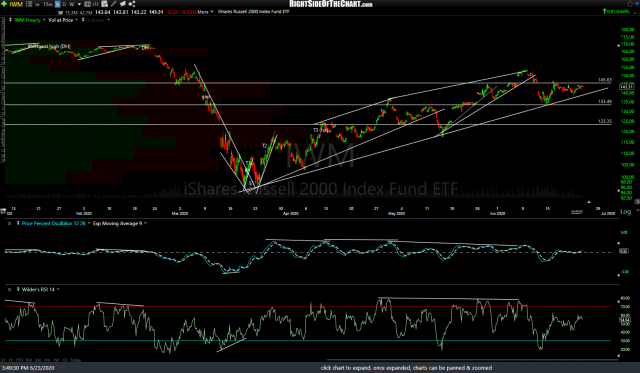Click the IWM ticker symbol field

16,4
